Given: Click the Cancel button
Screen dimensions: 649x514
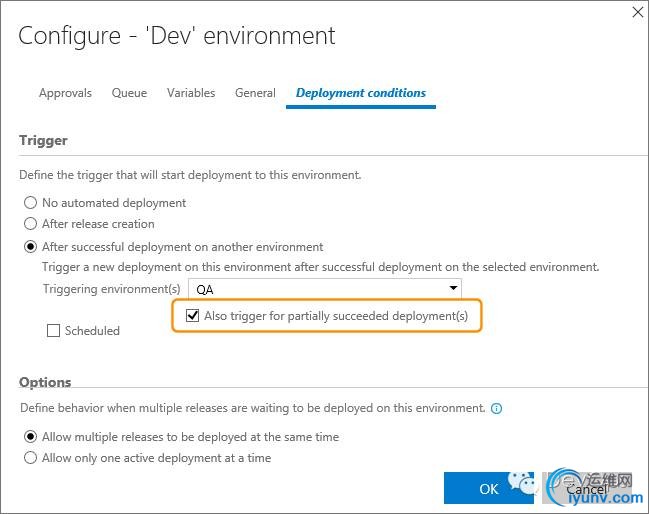Looking at the screenshot, I should coord(587,489).
